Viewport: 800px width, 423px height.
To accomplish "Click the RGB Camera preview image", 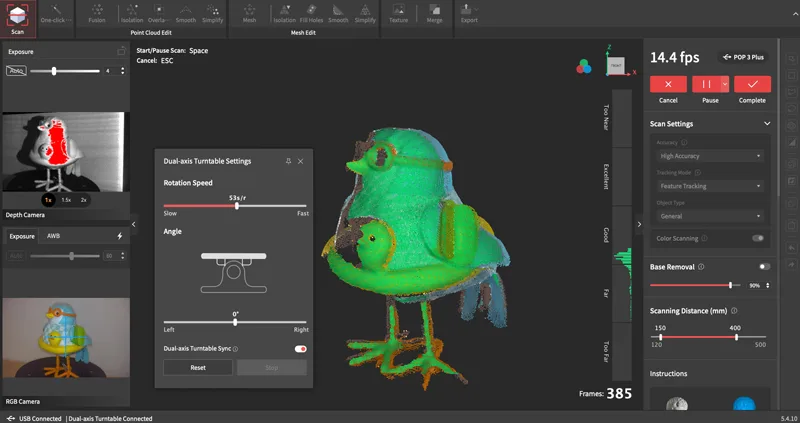I will pos(66,338).
